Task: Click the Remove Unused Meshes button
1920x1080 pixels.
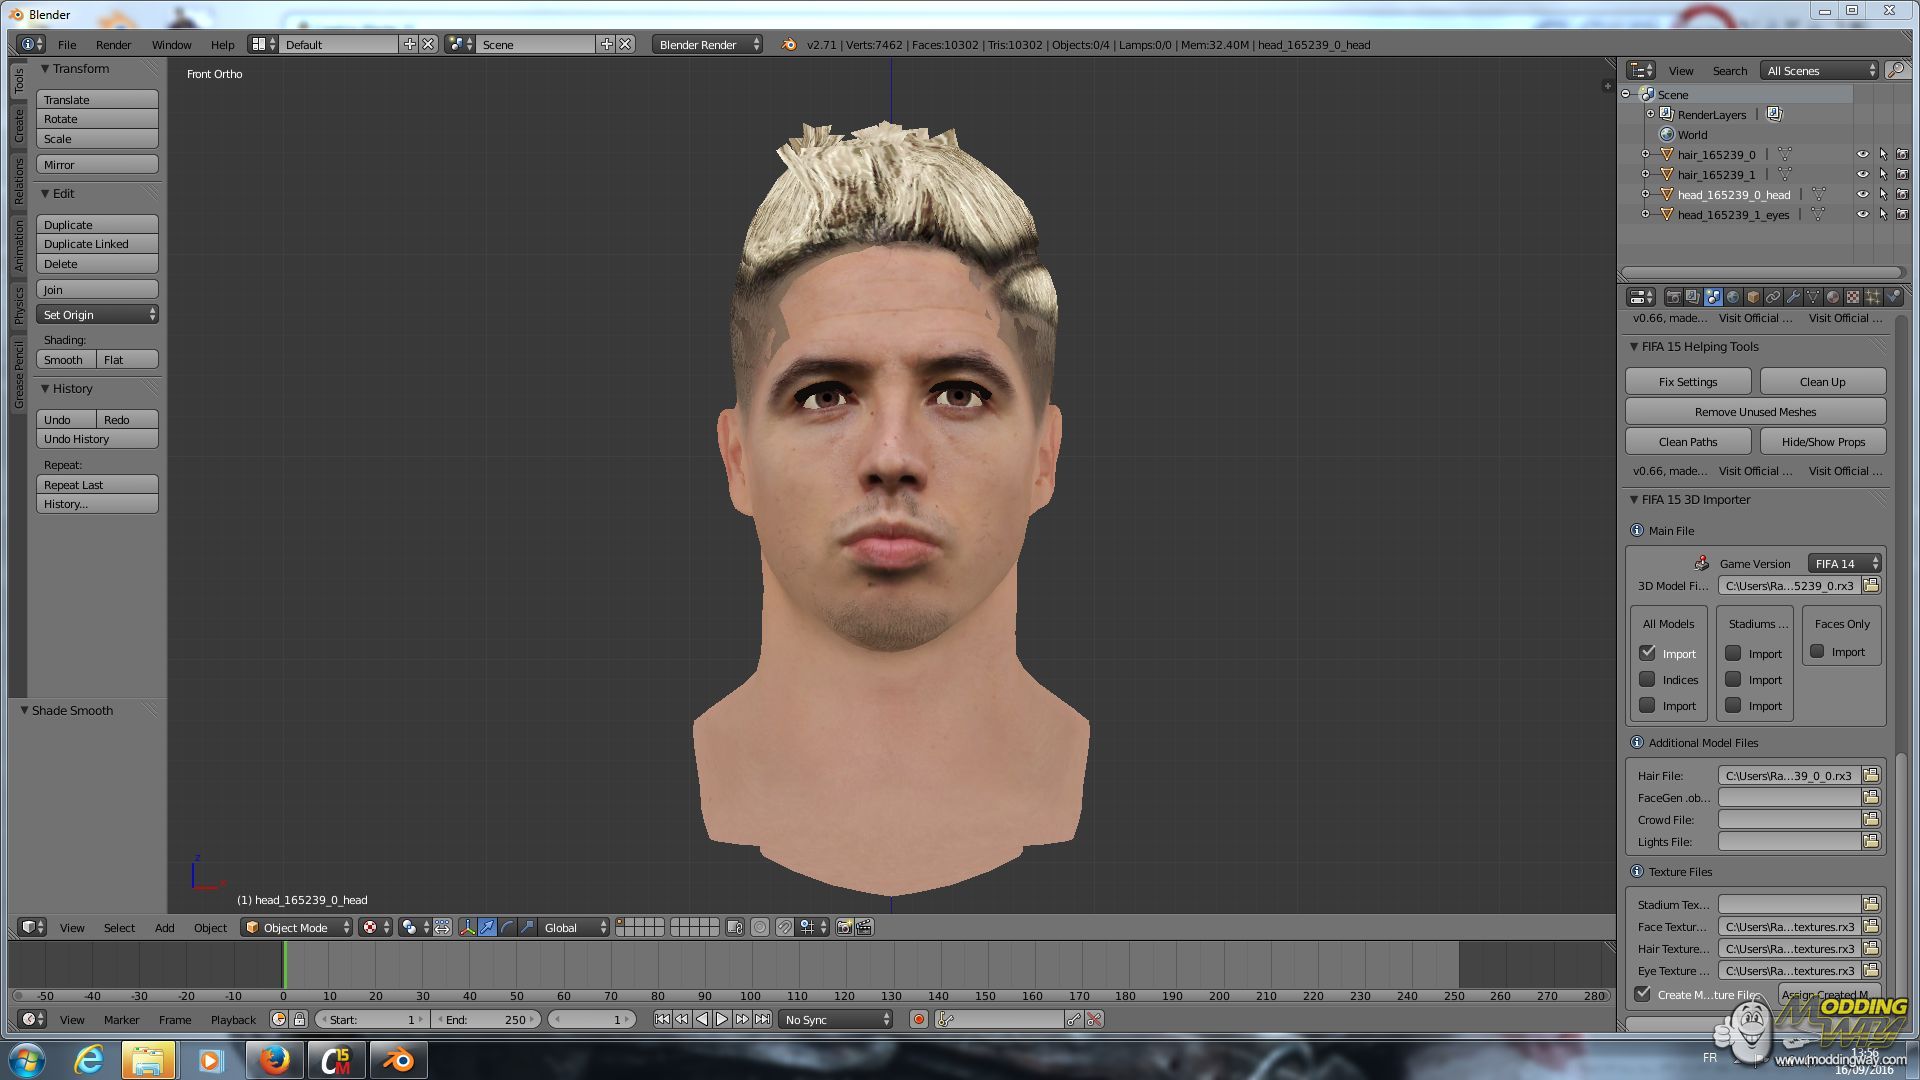Action: (x=1755, y=412)
